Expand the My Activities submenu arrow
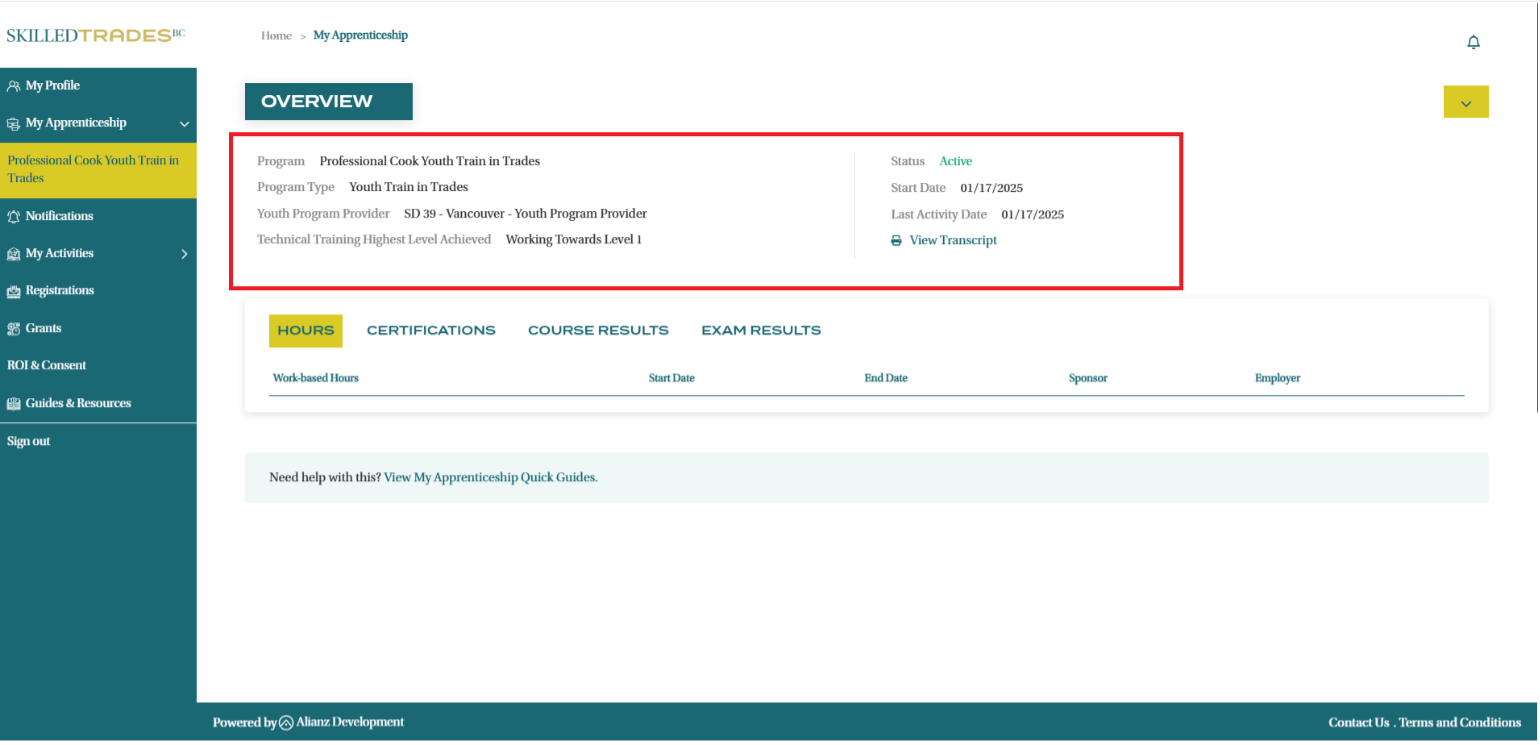 point(184,254)
